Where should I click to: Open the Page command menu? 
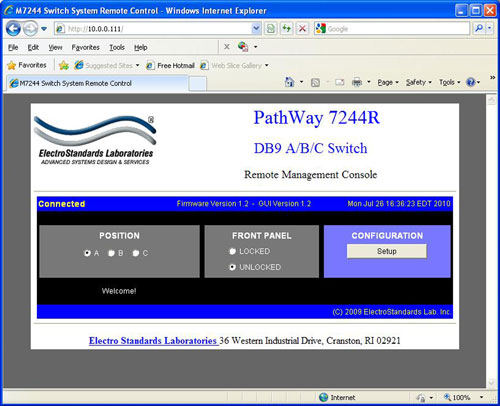pyautogui.click(x=388, y=82)
